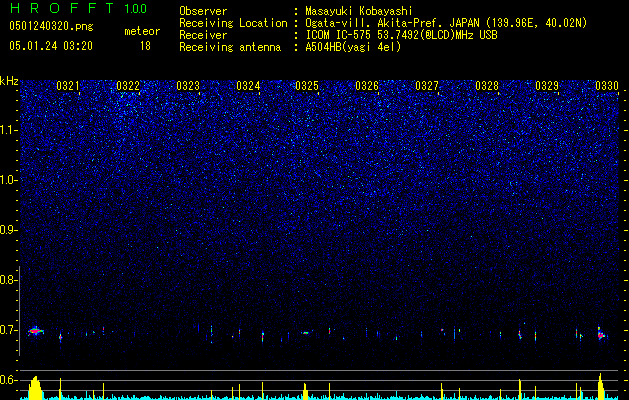The height and width of the screenshot is (400, 629).
Task: Click the 0330 time marker
Action: 607,86
